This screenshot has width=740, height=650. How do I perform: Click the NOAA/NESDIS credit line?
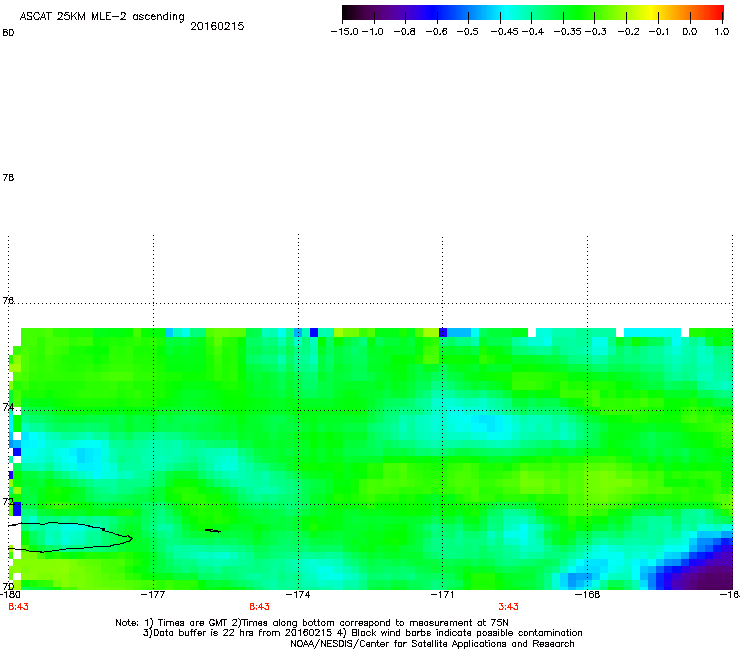(x=432, y=644)
